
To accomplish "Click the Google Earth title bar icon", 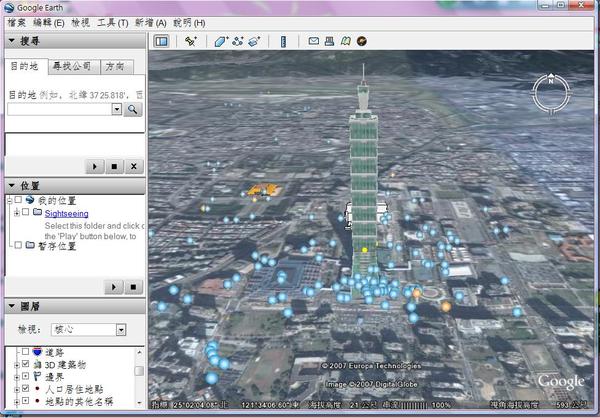I will (x=9, y=7).
